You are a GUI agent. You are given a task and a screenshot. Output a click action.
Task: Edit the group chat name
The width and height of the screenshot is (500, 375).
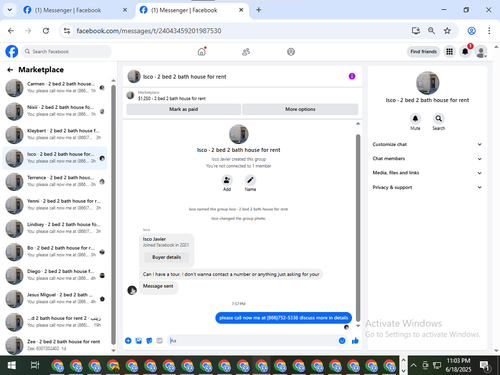coord(250,180)
